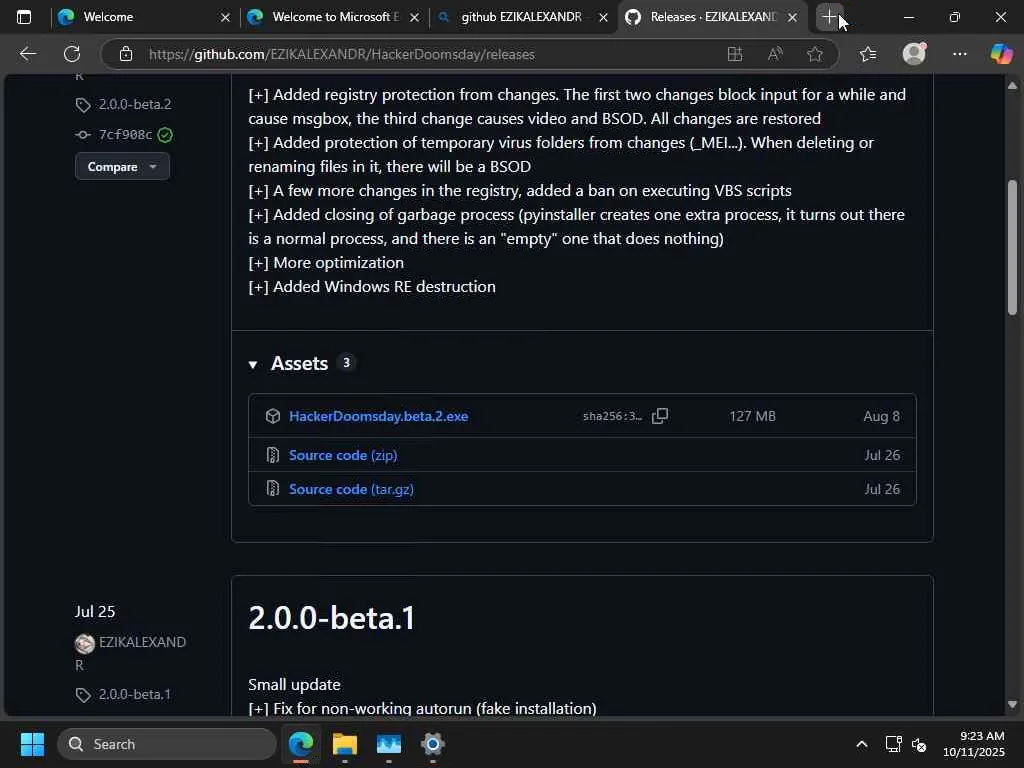Image resolution: width=1024 pixels, height=768 pixels.
Task: Close the Releases EZIKALEXANDR tab
Action: coord(792,18)
